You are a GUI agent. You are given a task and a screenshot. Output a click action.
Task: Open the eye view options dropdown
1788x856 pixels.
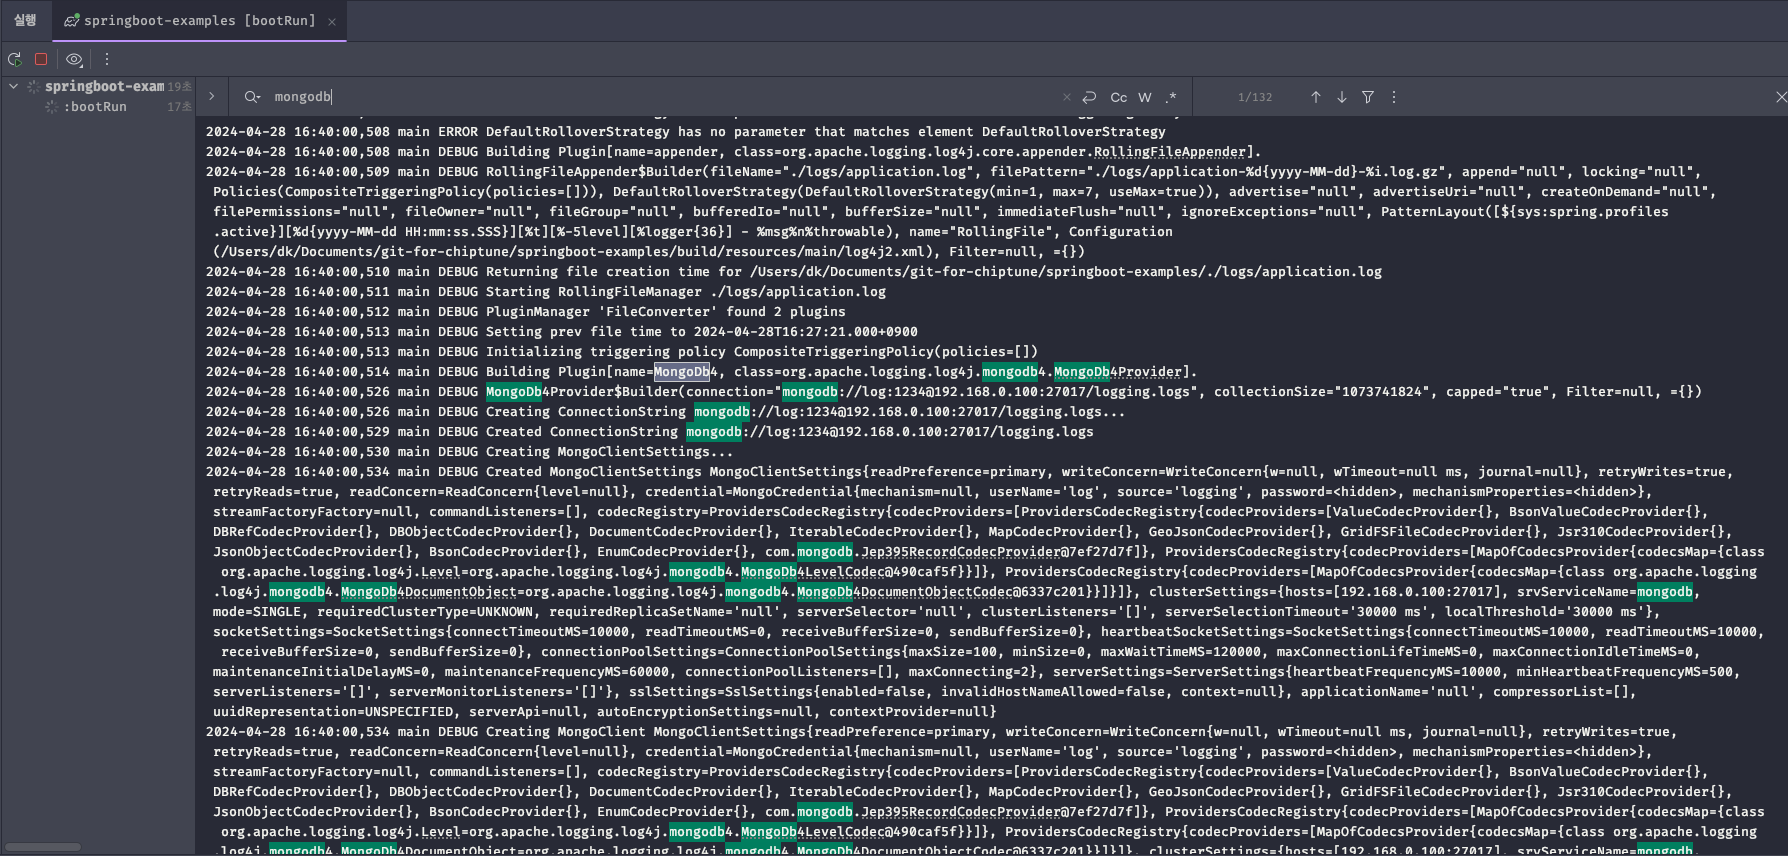pos(74,59)
